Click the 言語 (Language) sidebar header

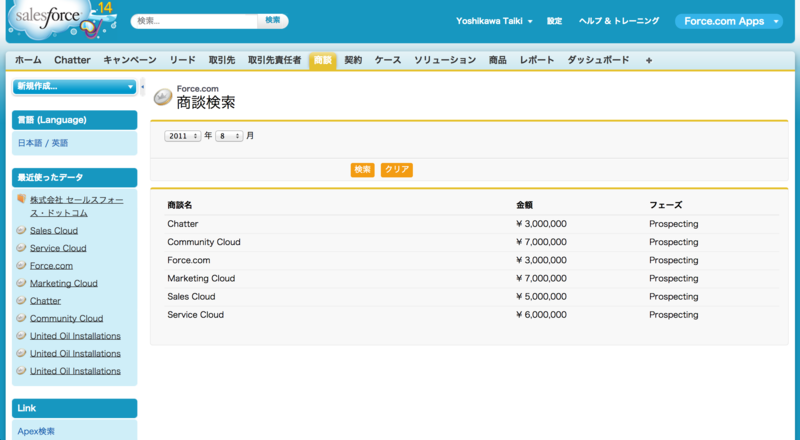(x=74, y=120)
